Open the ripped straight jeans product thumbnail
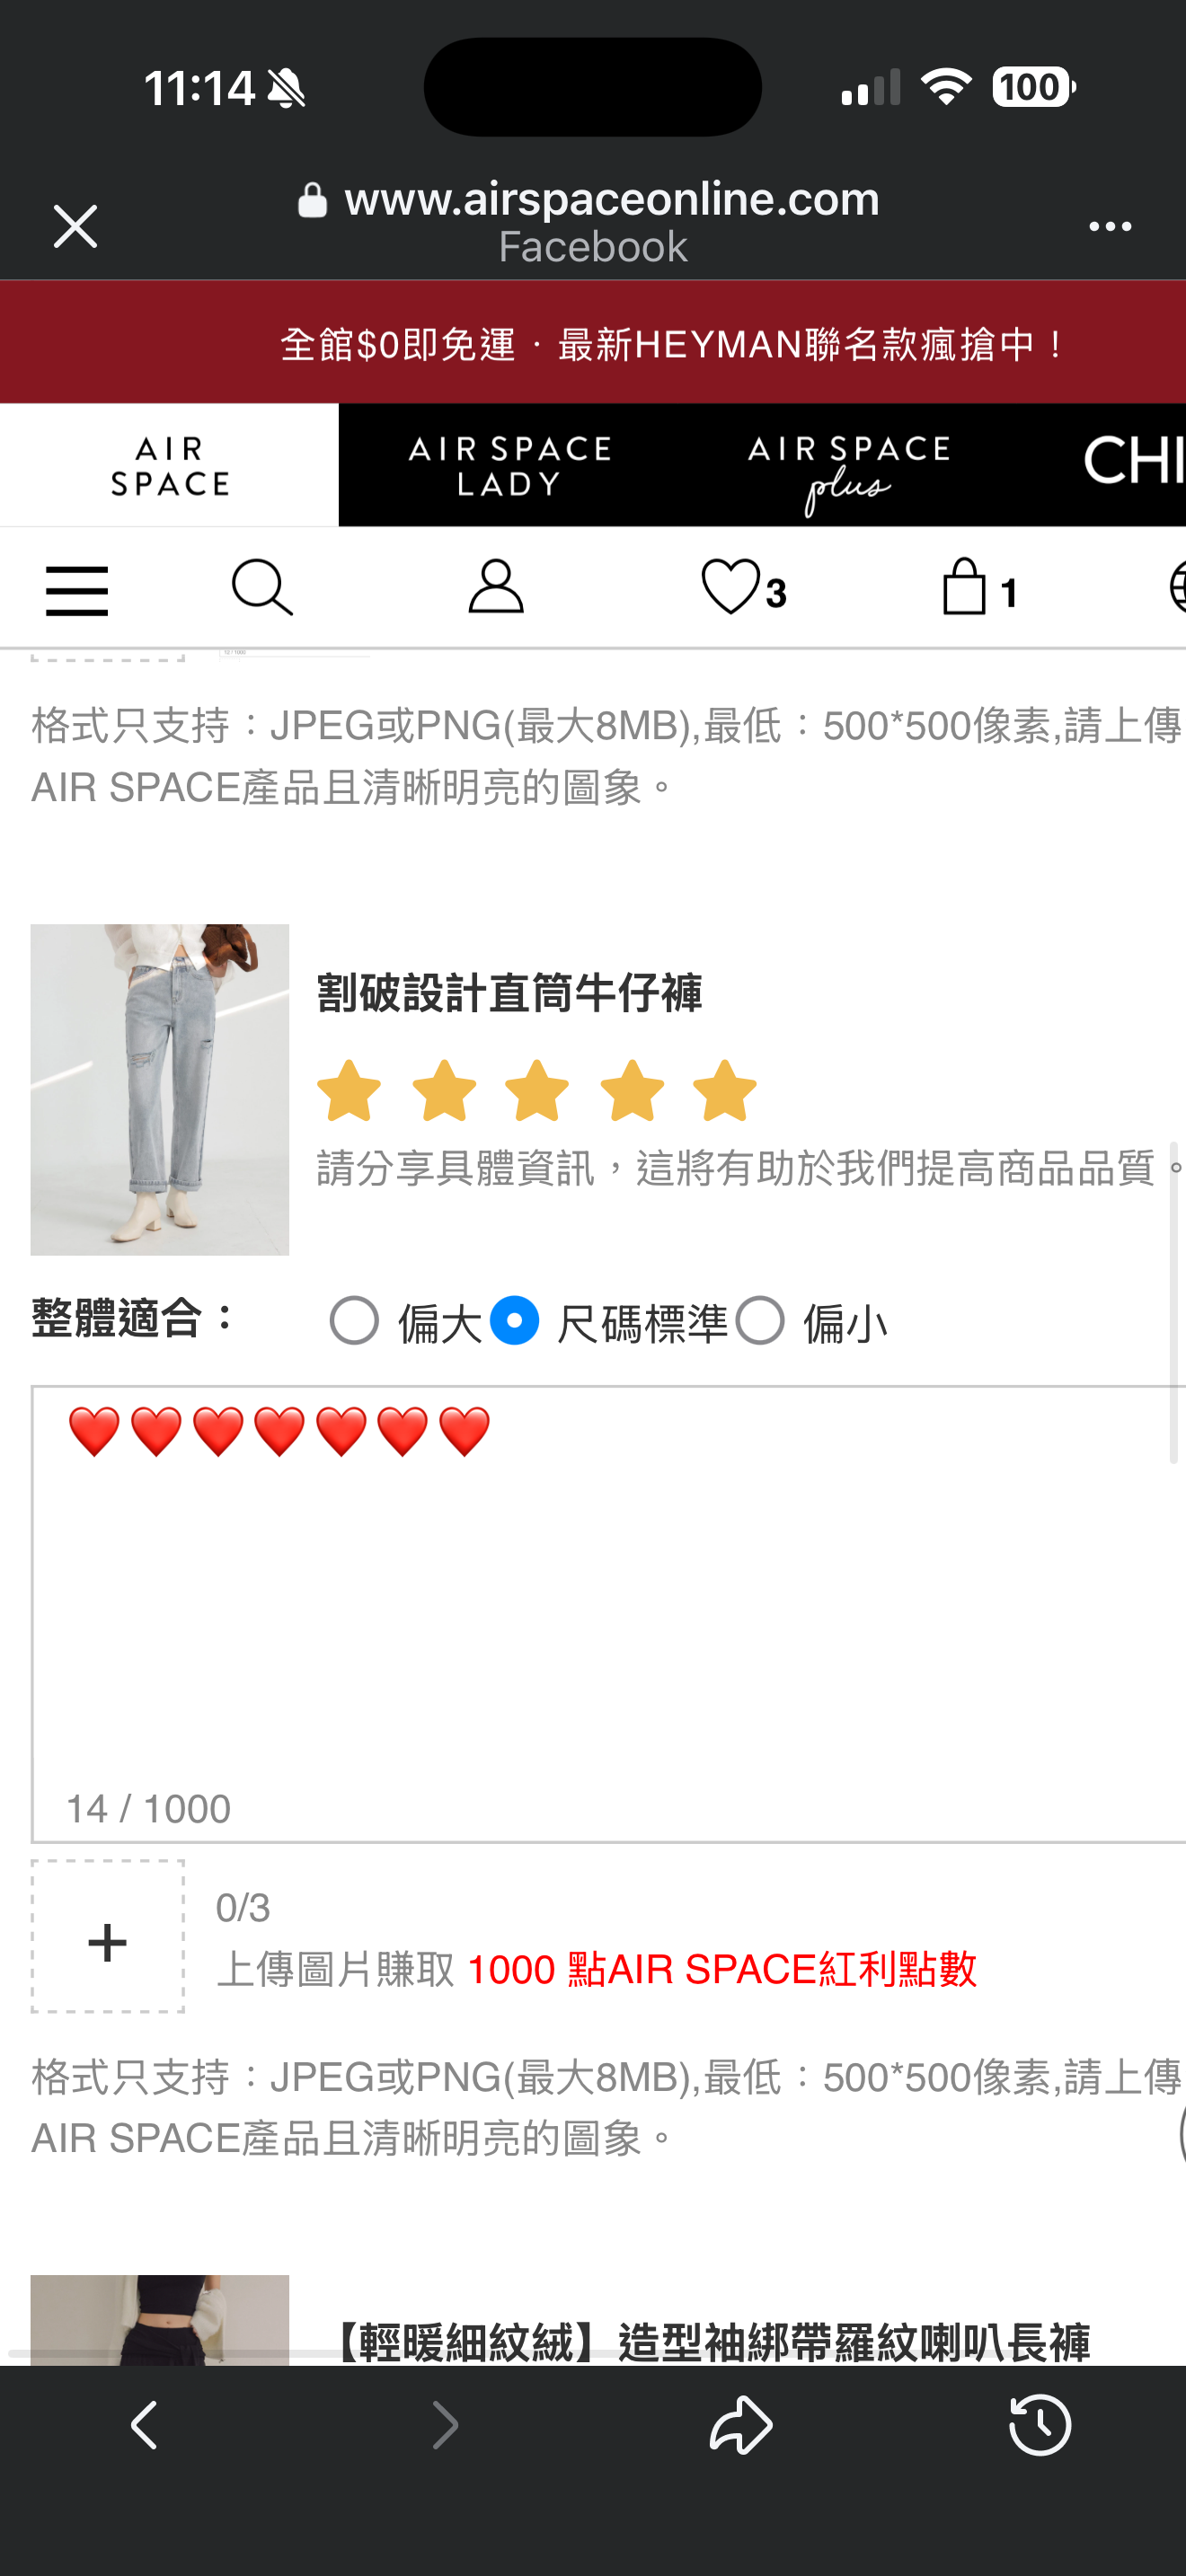This screenshot has height=2576, width=1186. 160,1089
